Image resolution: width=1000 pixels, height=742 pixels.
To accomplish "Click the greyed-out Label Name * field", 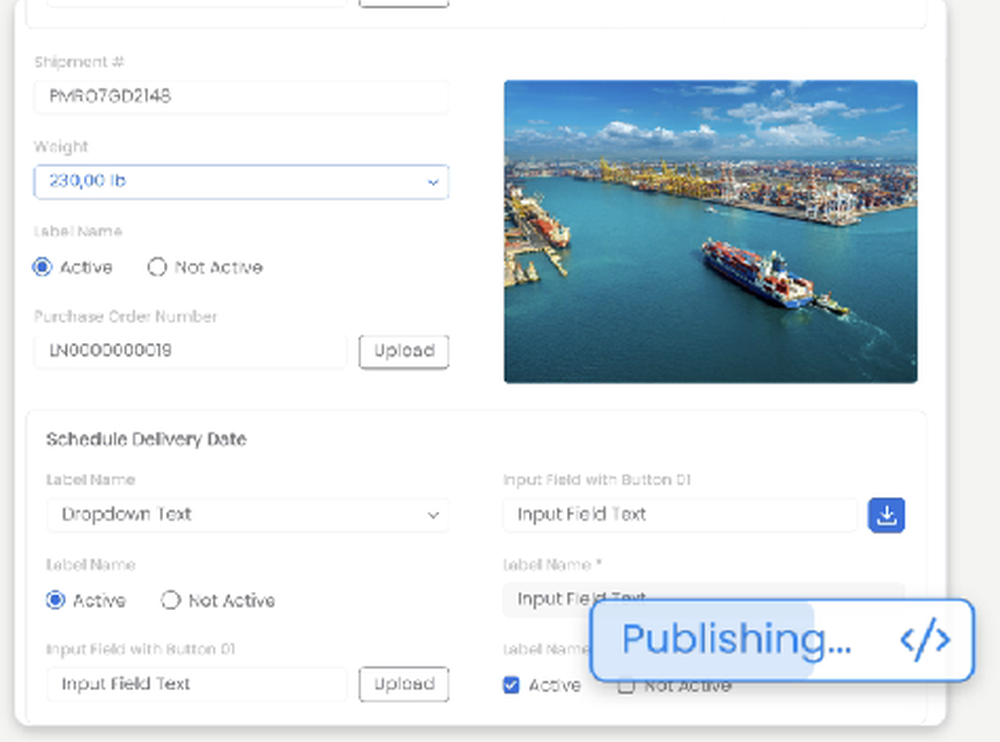I will pos(679,600).
